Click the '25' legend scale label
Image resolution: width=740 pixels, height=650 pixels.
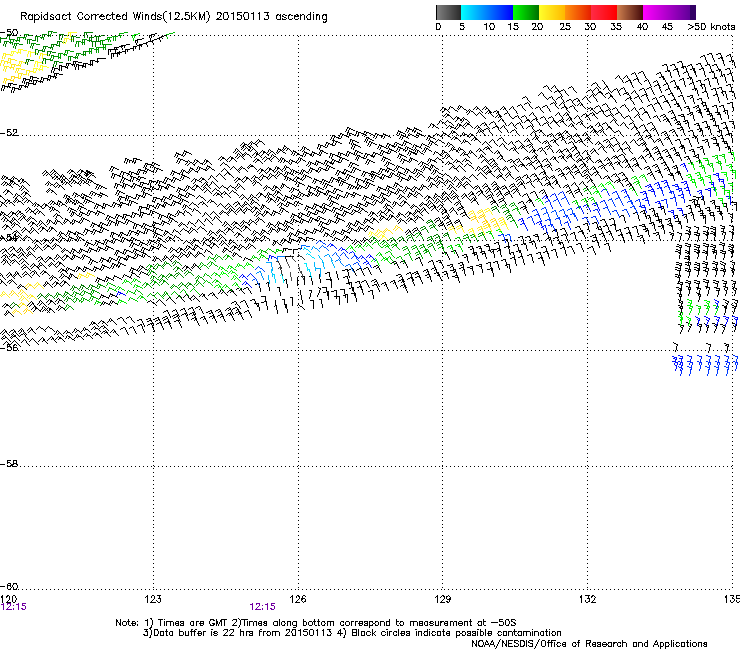pos(565,27)
